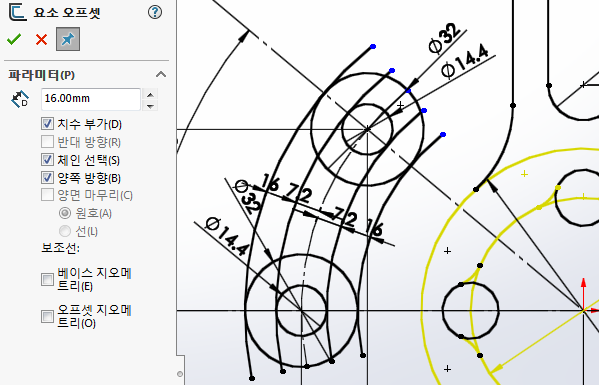
Task: Click the 파라미터(P) section title
Action: click(x=42, y=74)
